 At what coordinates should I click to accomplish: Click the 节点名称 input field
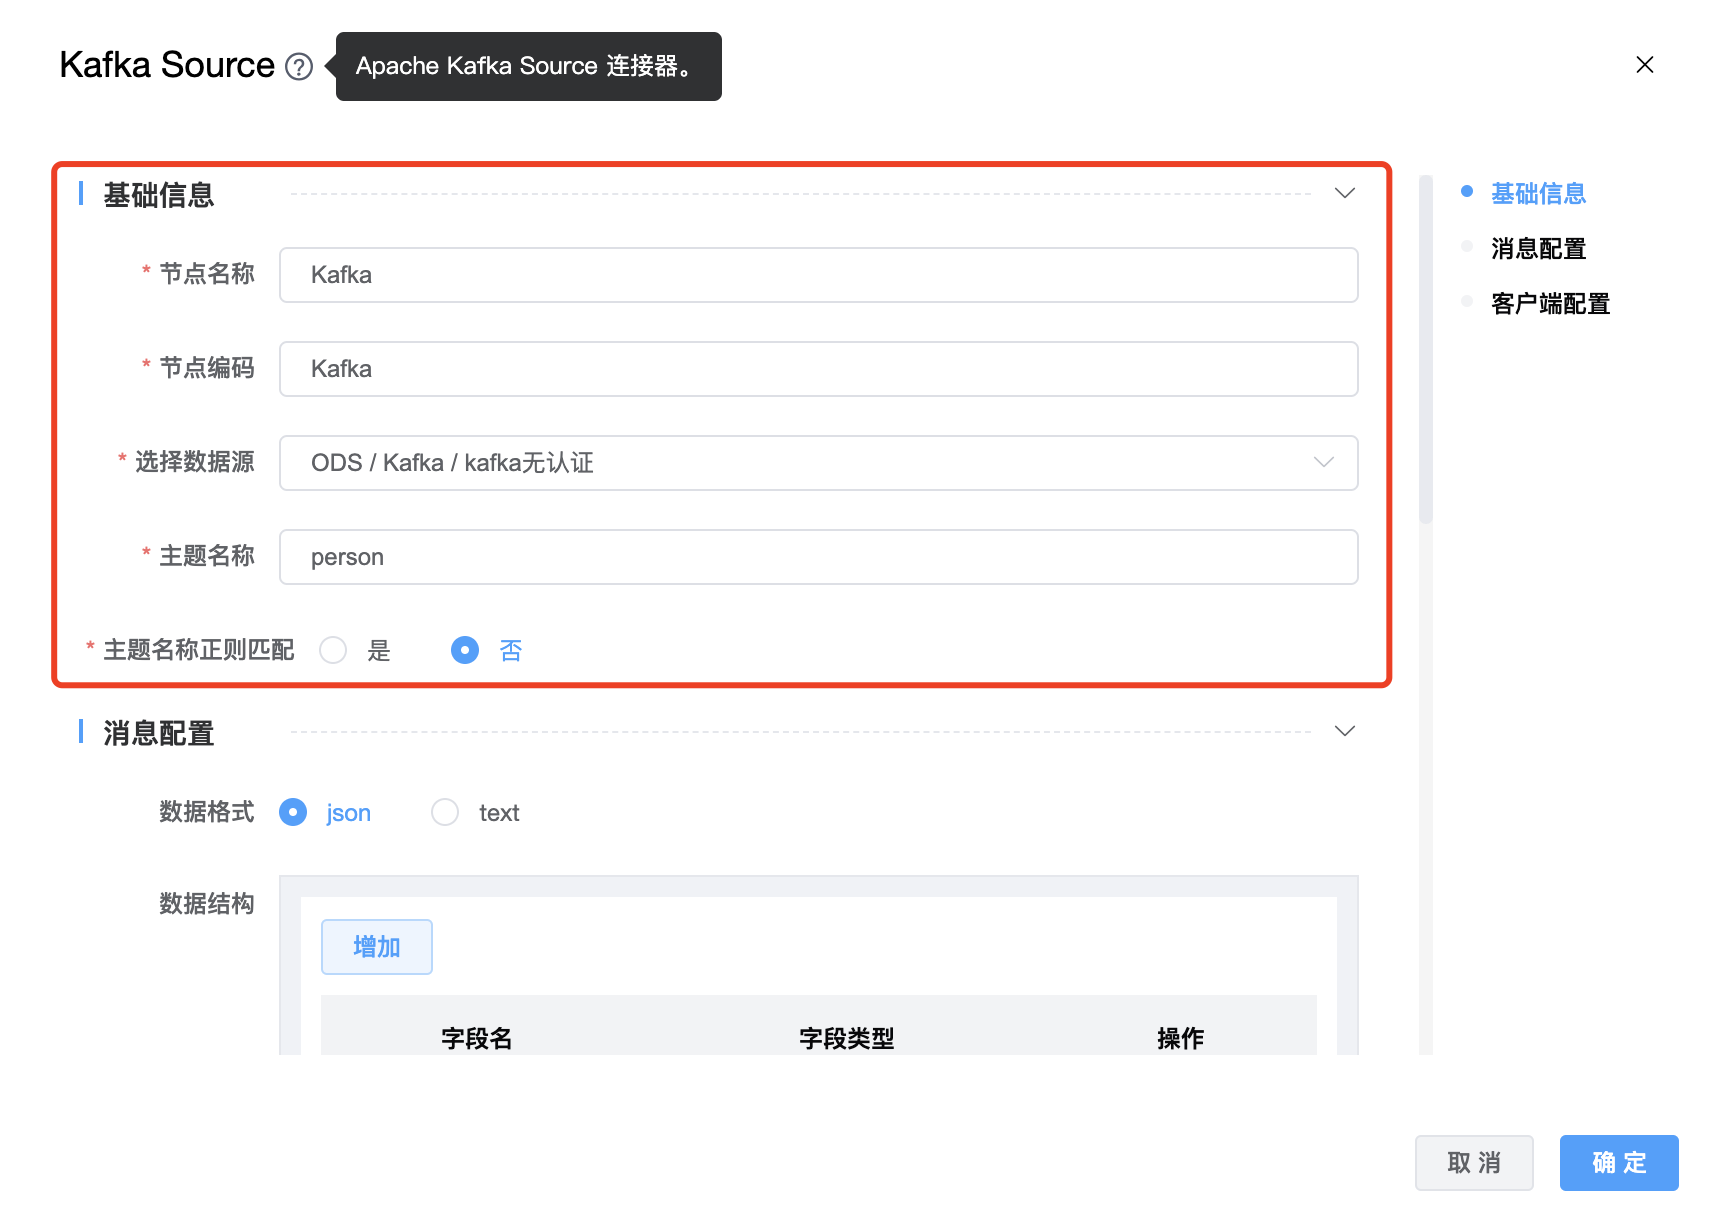[x=817, y=275]
